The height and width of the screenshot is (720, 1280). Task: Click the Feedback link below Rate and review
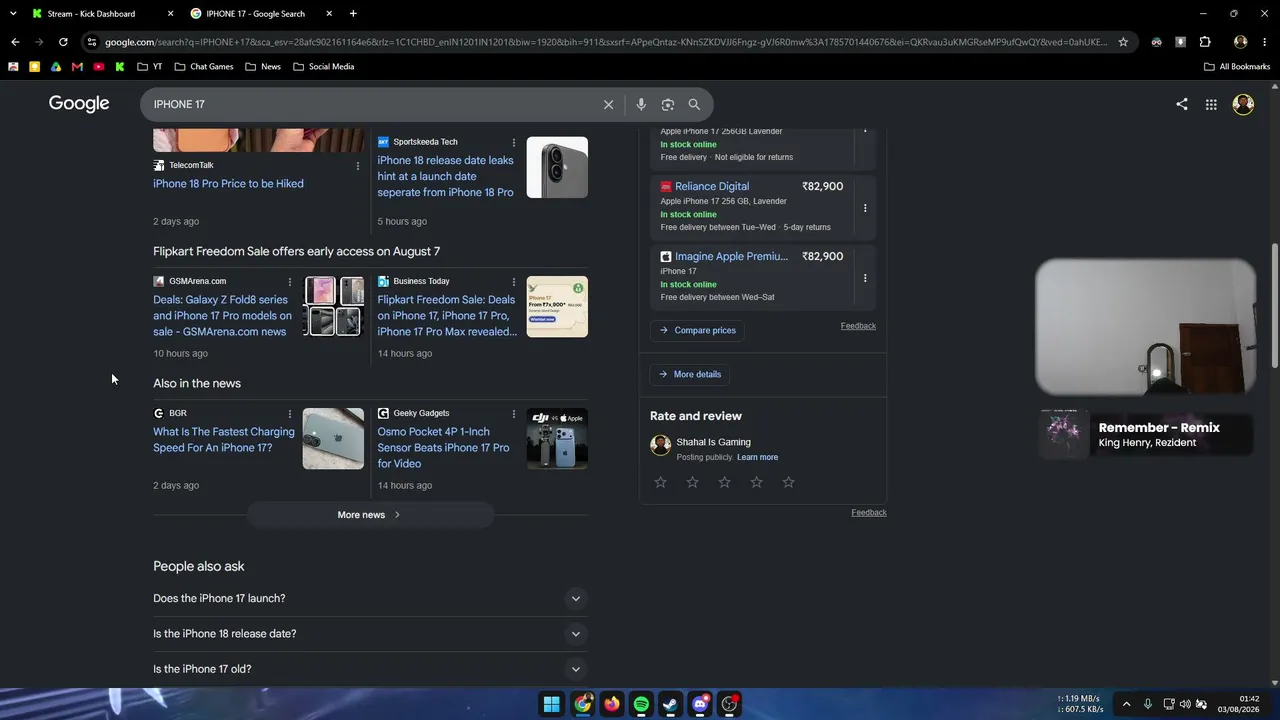(x=869, y=513)
